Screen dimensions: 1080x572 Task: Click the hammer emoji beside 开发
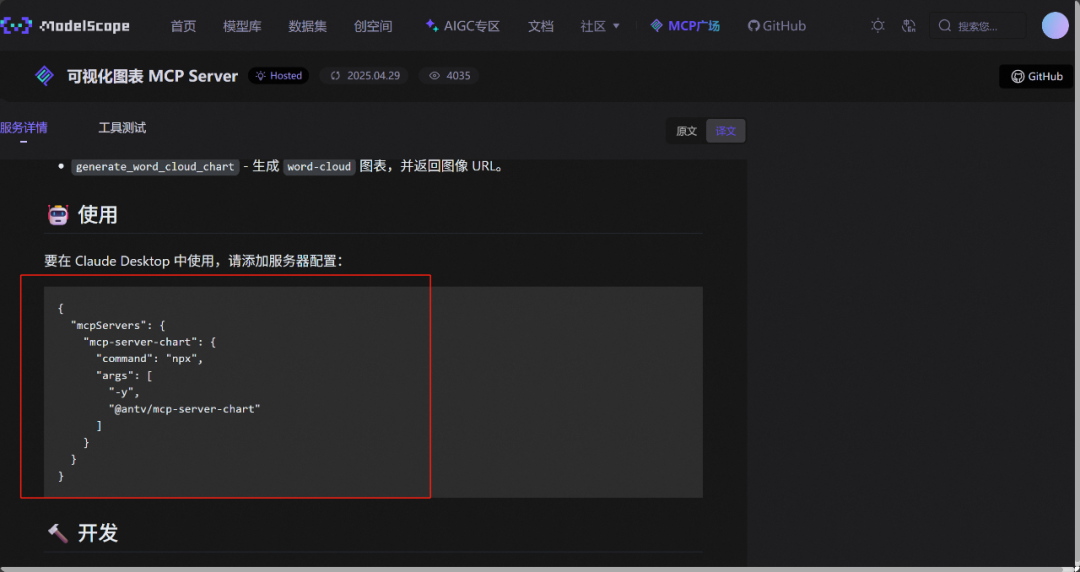coord(58,533)
